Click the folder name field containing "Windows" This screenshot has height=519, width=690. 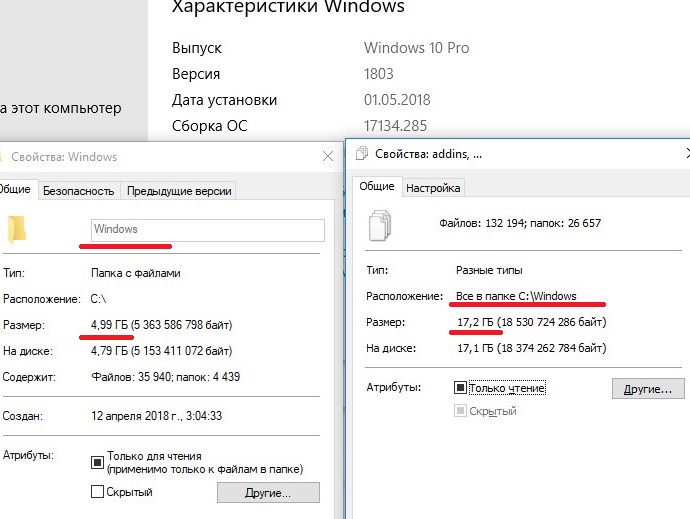click(207, 230)
